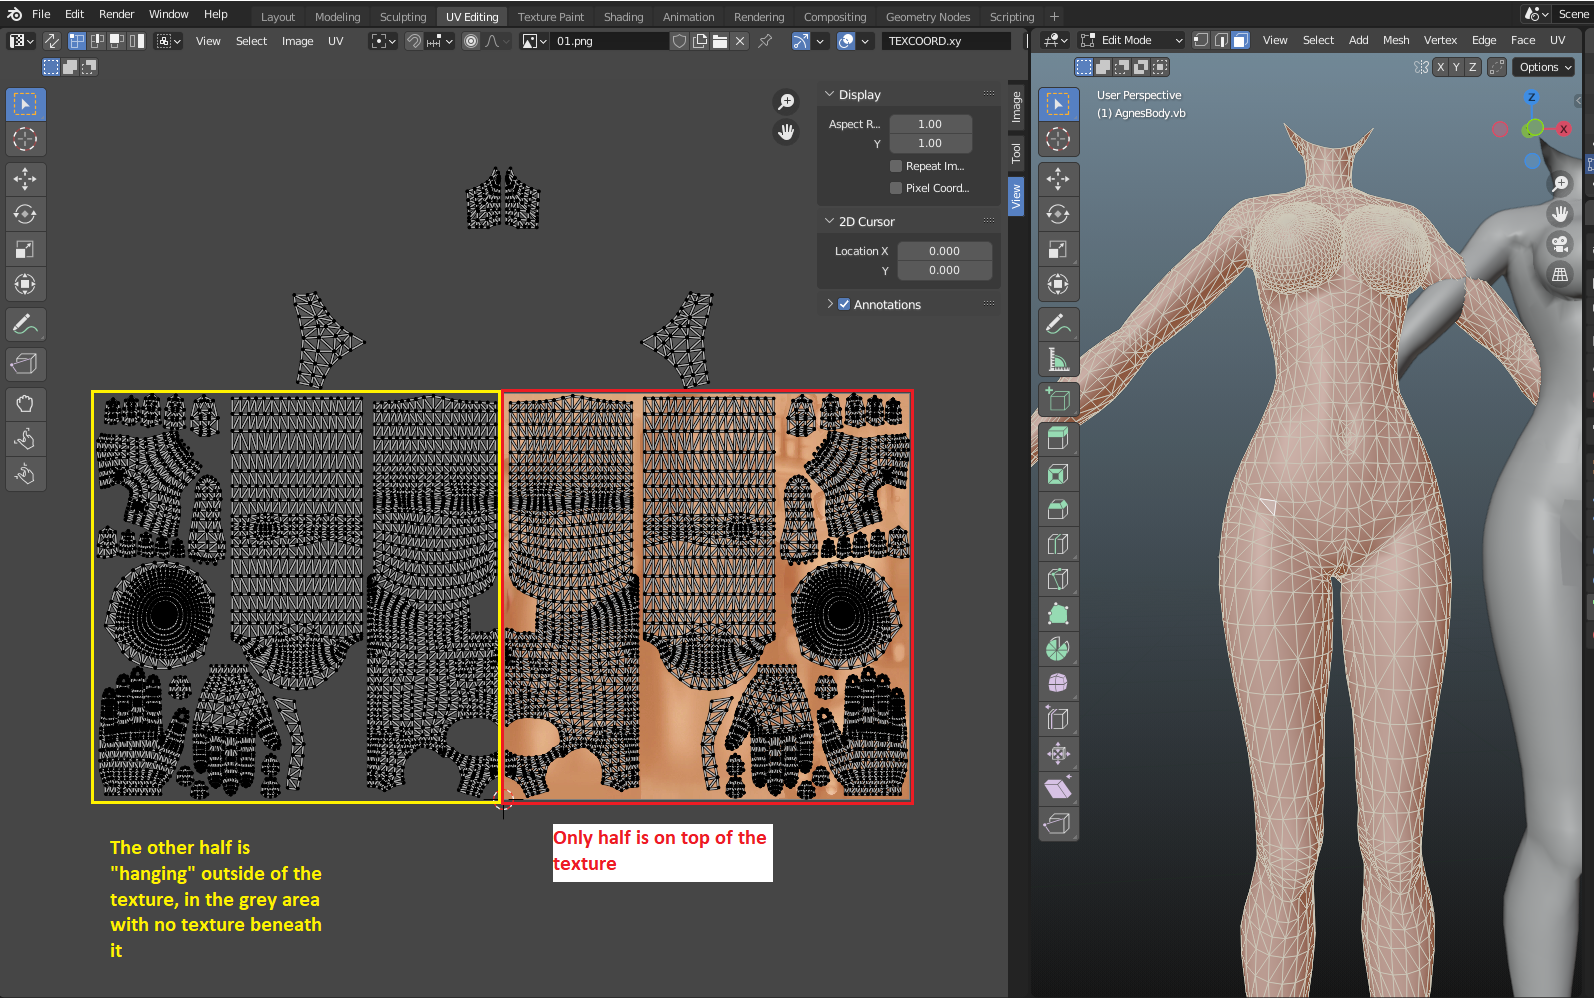The height and width of the screenshot is (998, 1594).
Task: Click the Aspect Ratio X value field
Action: tap(931, 124)
